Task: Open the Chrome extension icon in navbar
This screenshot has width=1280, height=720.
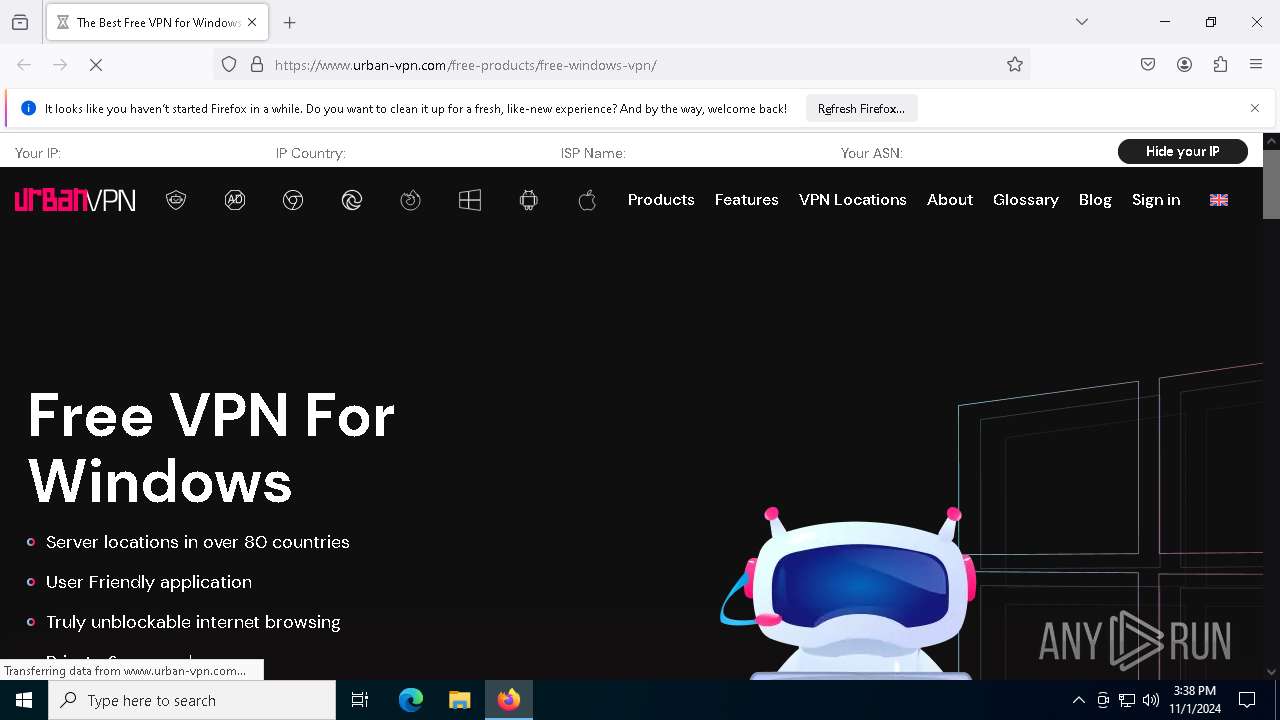Action: [293, 200]
